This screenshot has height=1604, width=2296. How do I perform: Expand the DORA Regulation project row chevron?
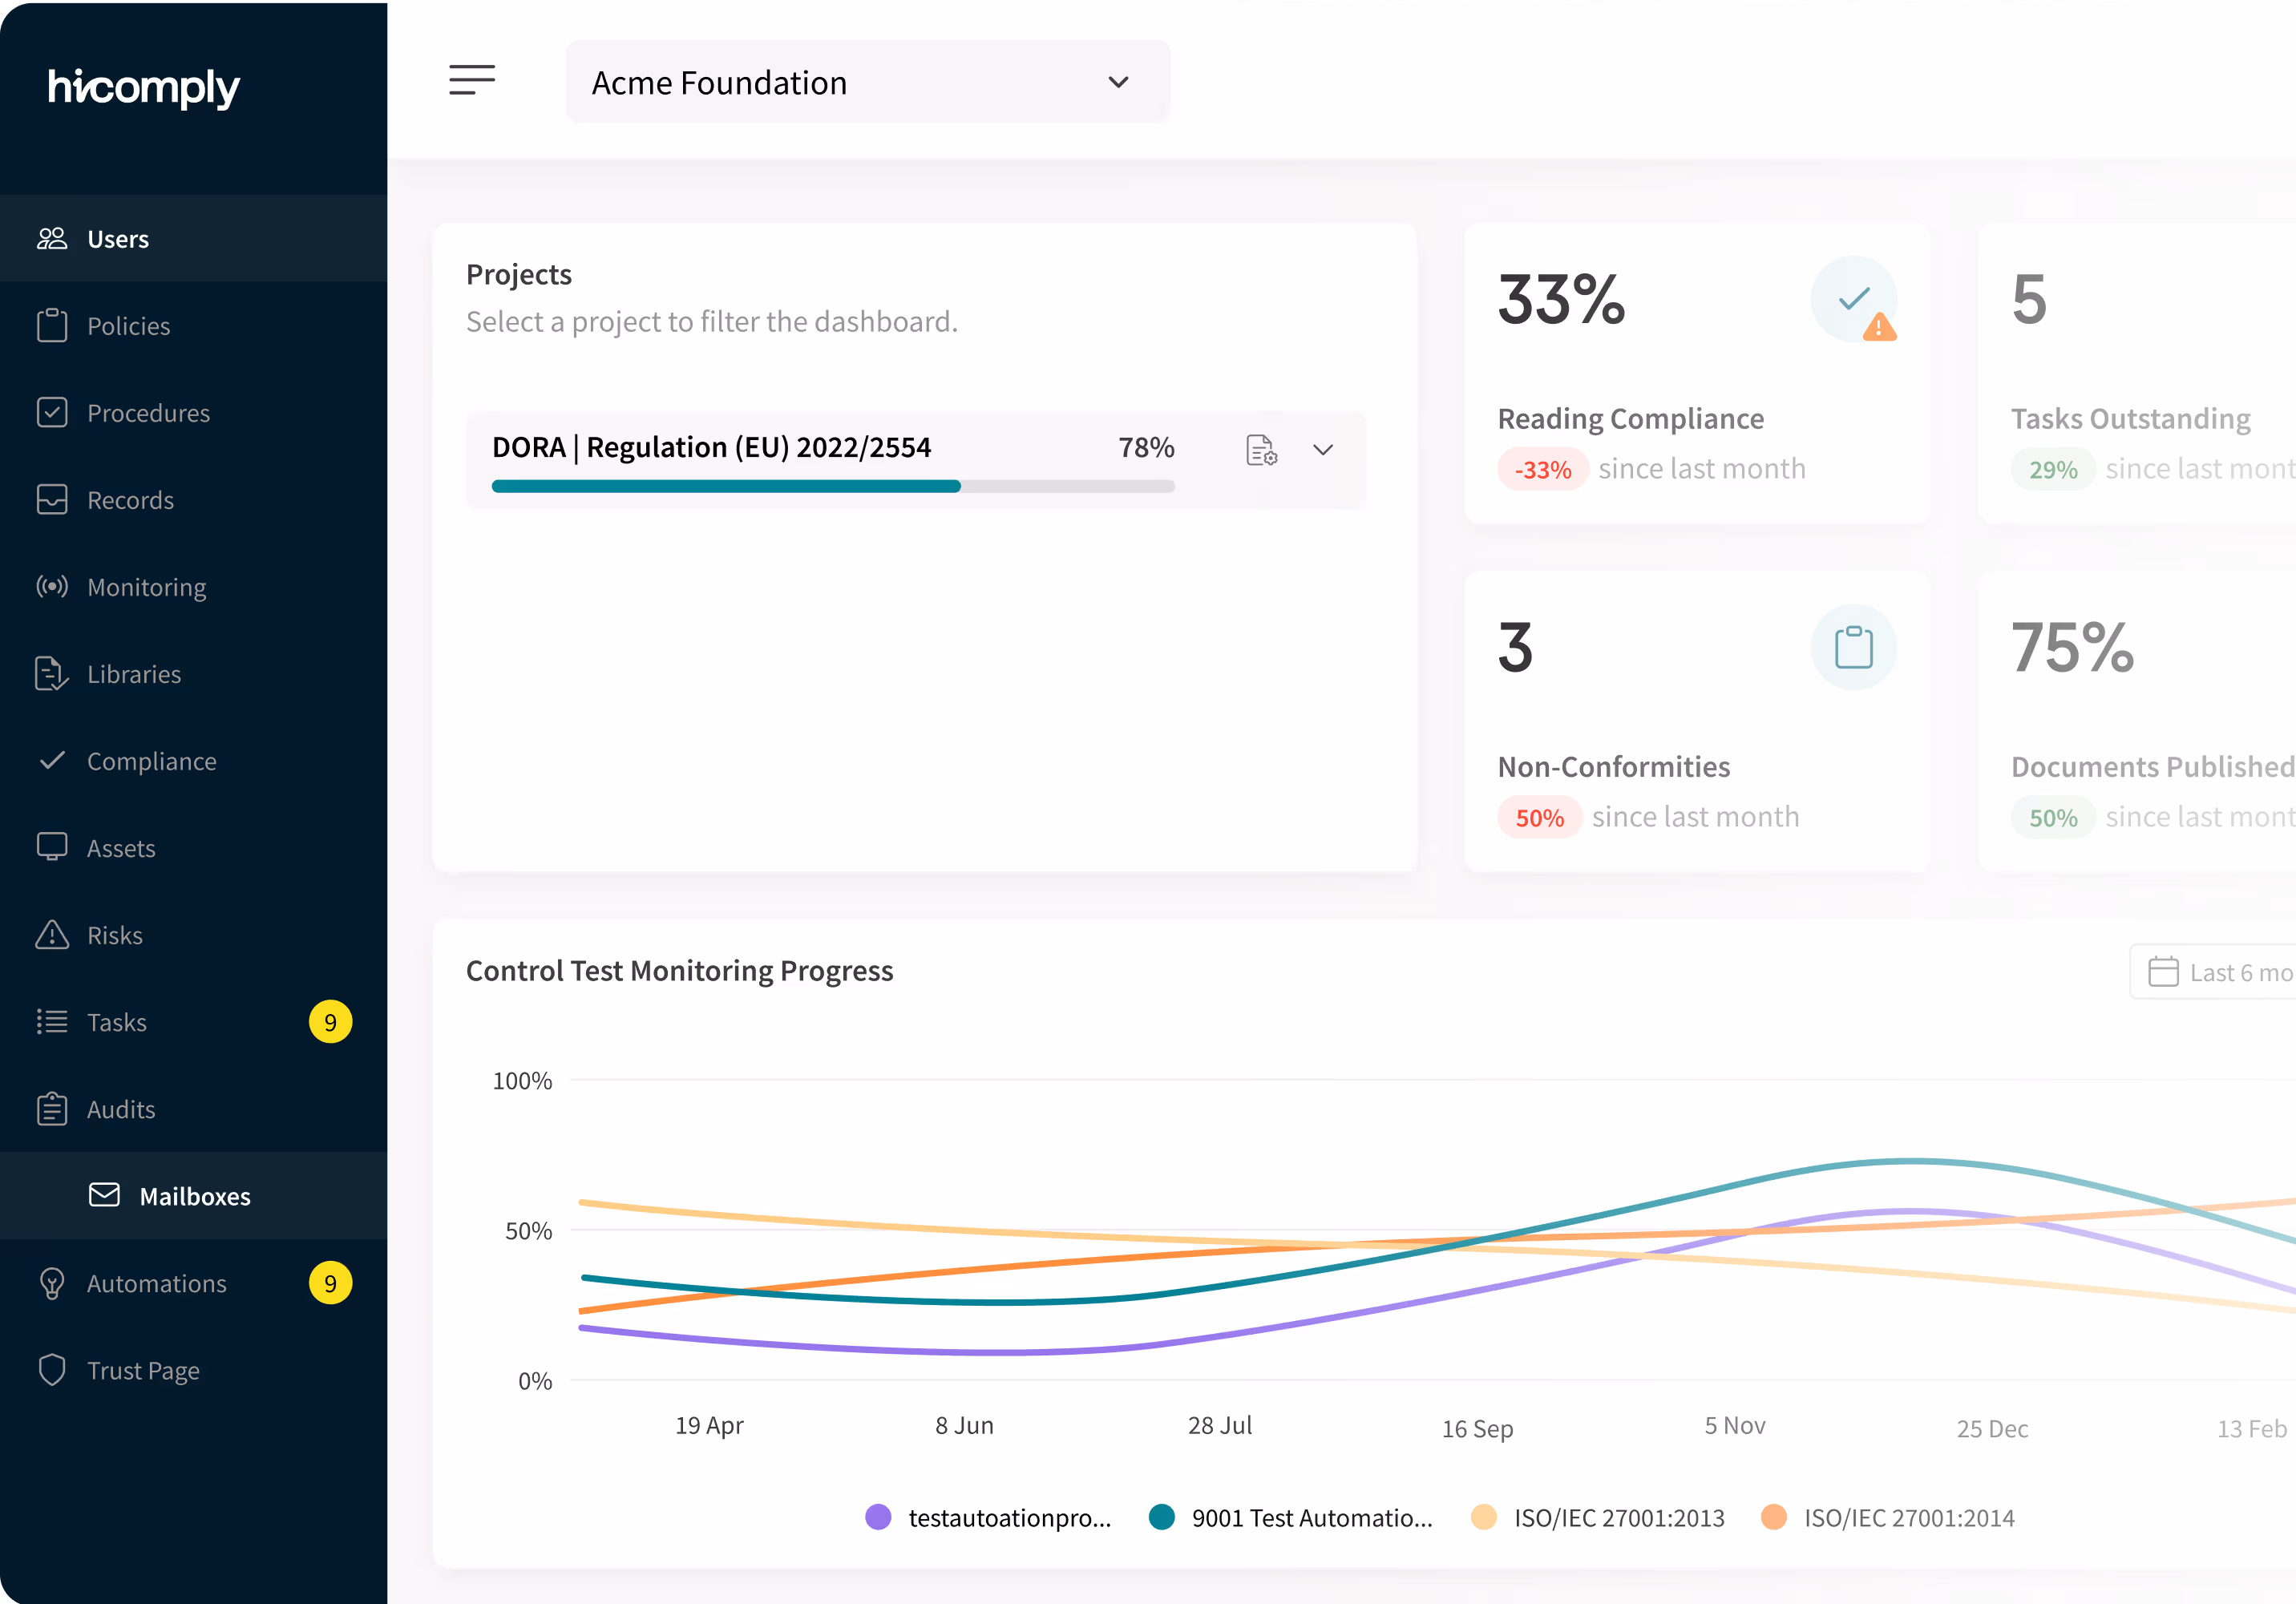point(1322,450)
